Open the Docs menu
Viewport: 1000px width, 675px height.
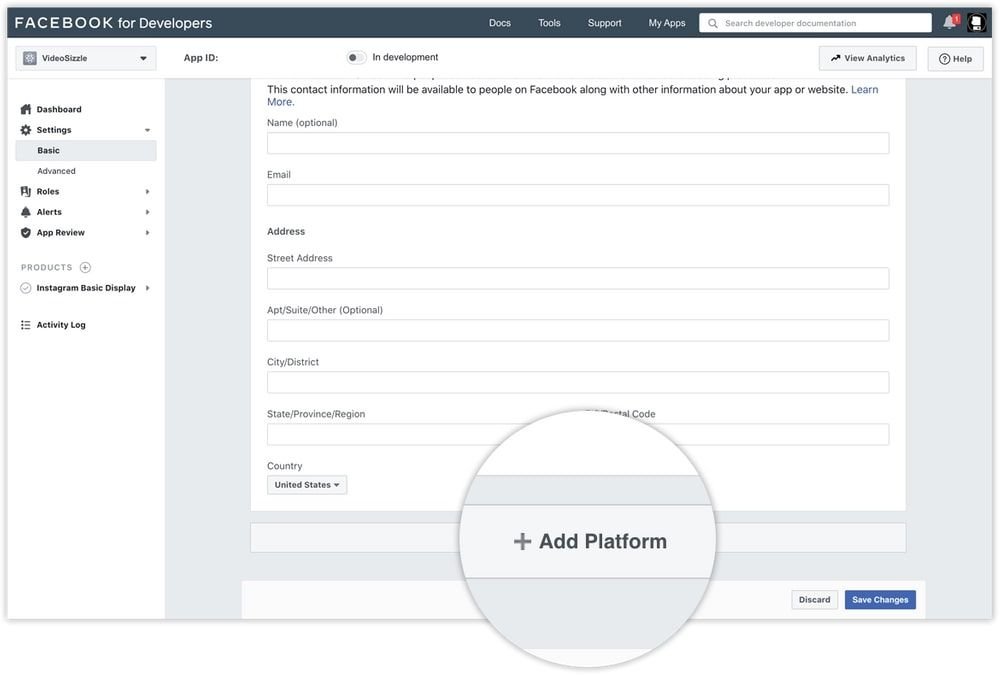(499, 23)
